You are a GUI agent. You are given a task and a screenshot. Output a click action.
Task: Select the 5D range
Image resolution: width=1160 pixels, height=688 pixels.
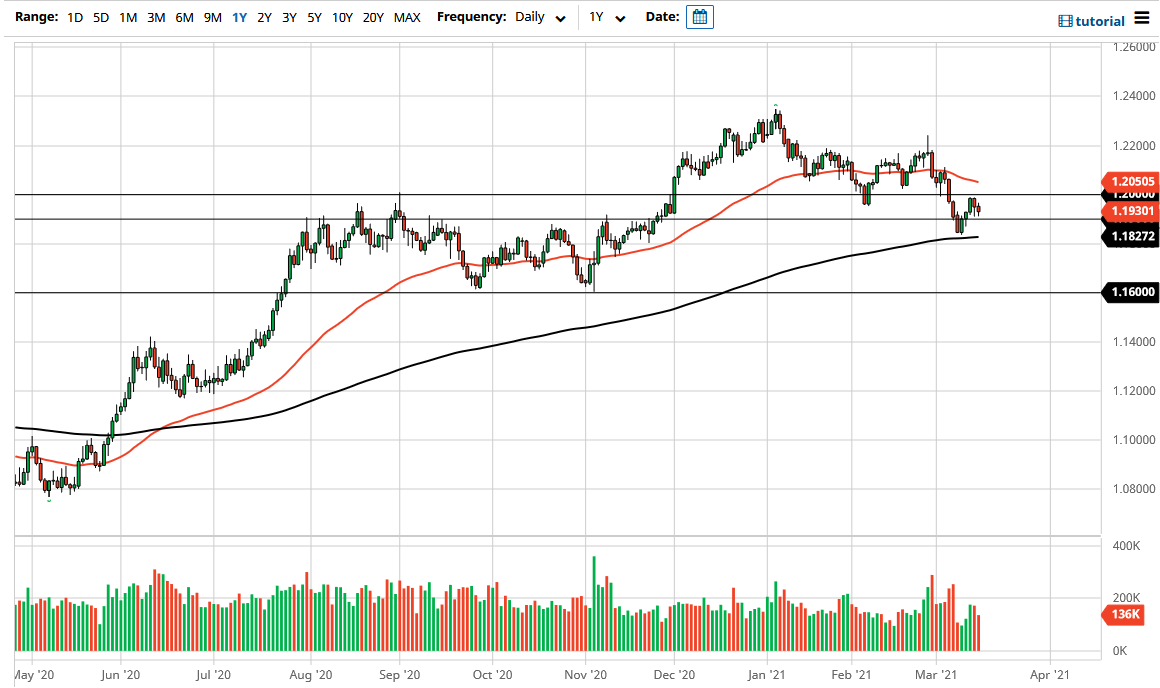pos(101,17)
